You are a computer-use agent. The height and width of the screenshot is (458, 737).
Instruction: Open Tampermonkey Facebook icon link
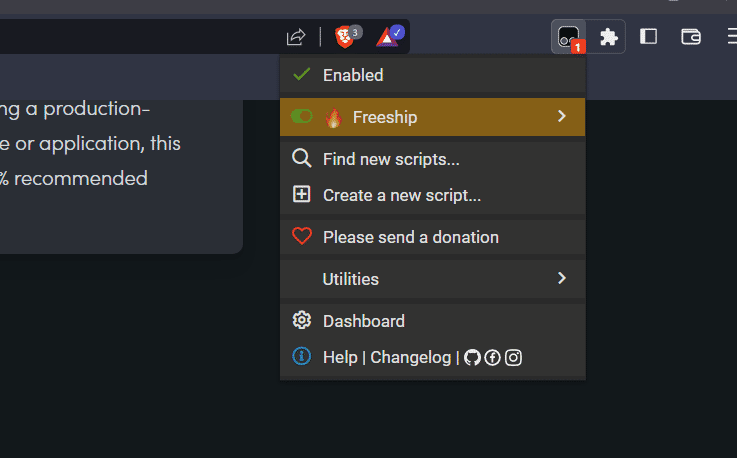point(492,357)
